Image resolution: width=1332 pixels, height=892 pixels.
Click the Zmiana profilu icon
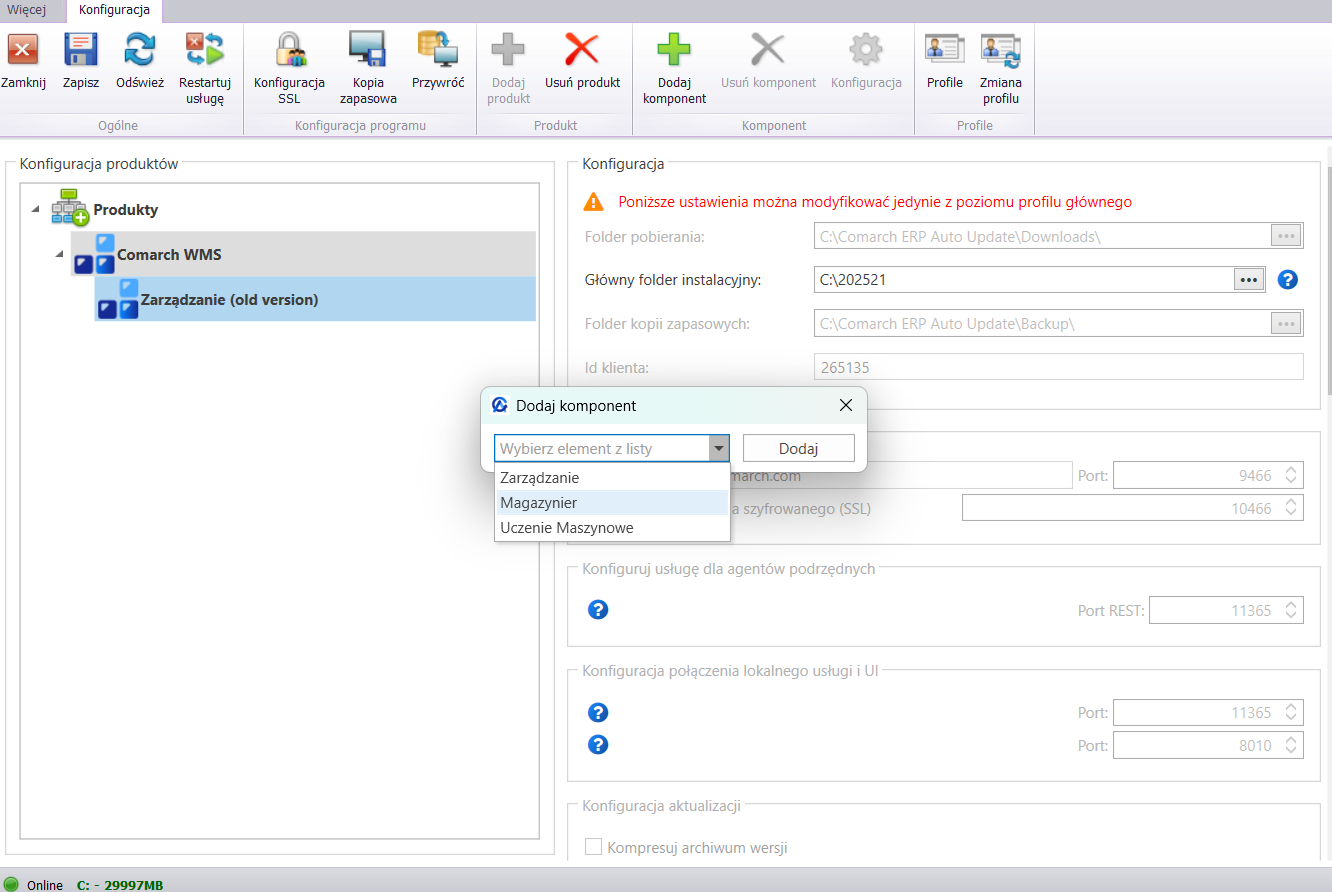[1000, 50]
